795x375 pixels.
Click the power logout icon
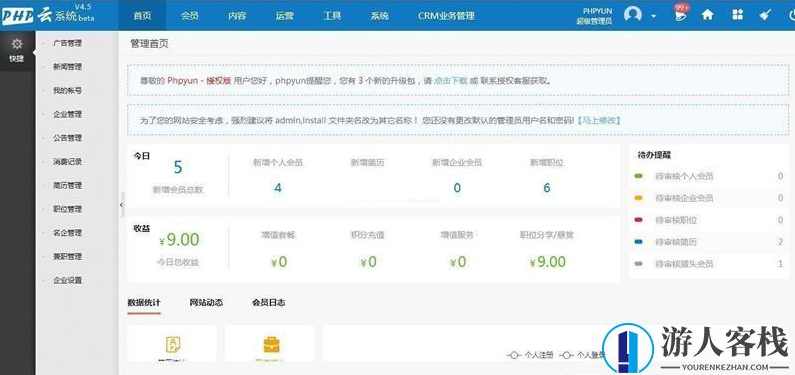tap(791, 15)
